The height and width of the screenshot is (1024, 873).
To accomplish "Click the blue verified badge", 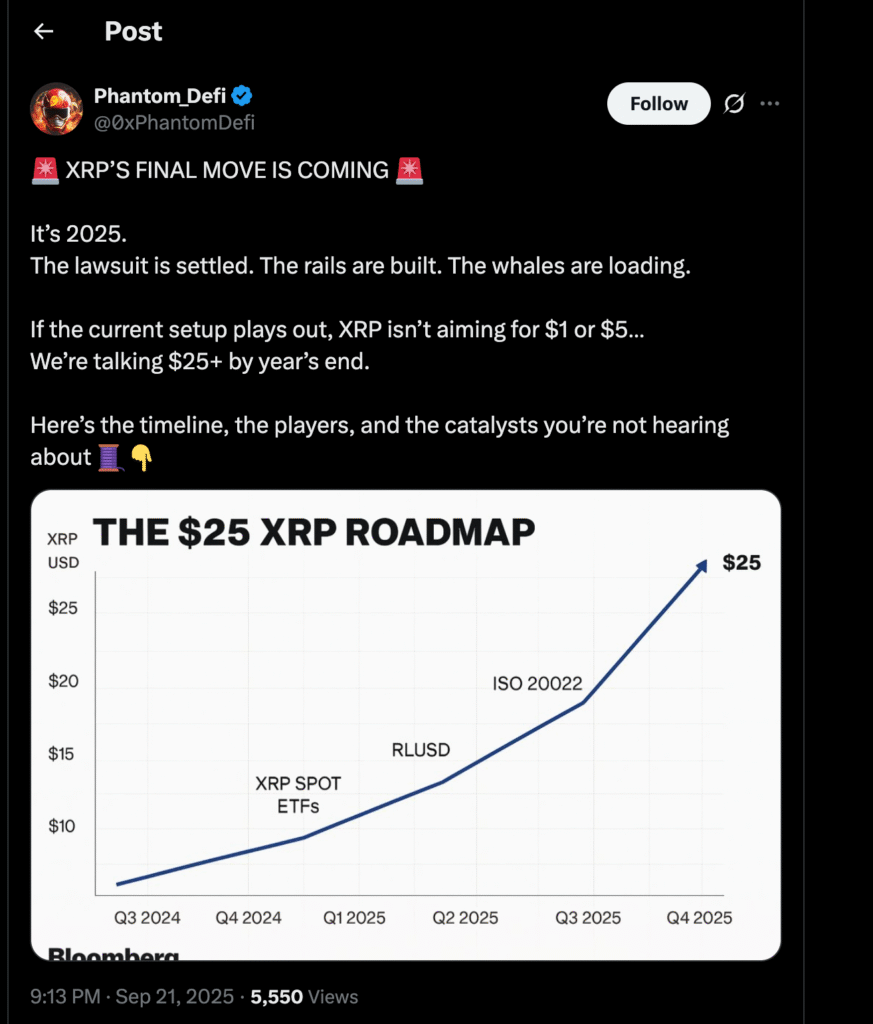I will click(x=242, y=97).
